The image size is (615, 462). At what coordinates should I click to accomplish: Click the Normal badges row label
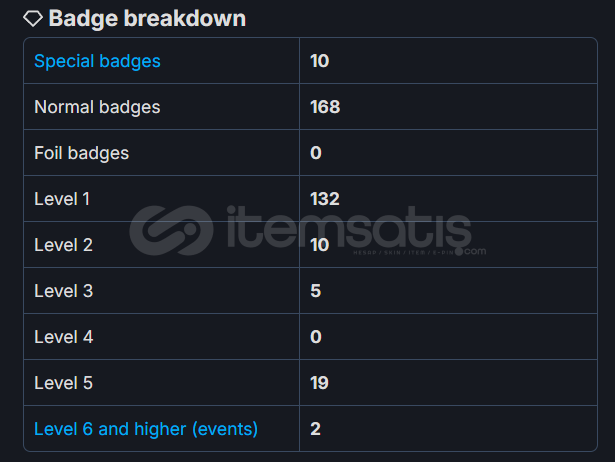97,107
